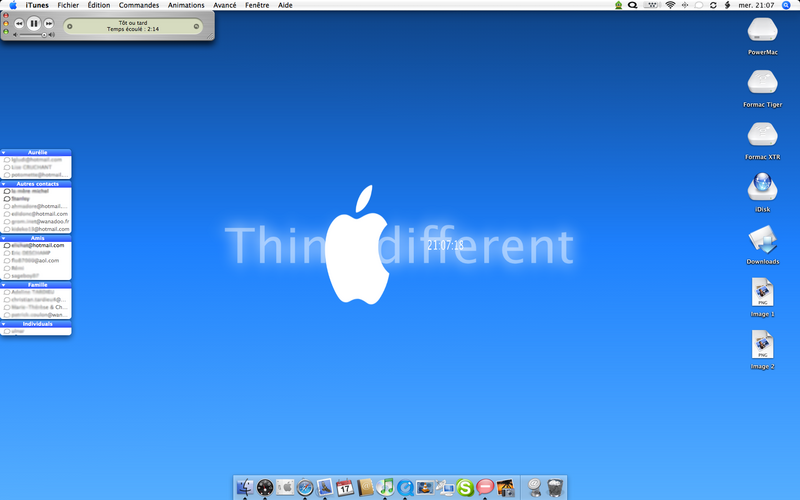The width and height of the screenshot is (800, 500).
Task: Open the Édition menu
Action: [x=98, y=5]
